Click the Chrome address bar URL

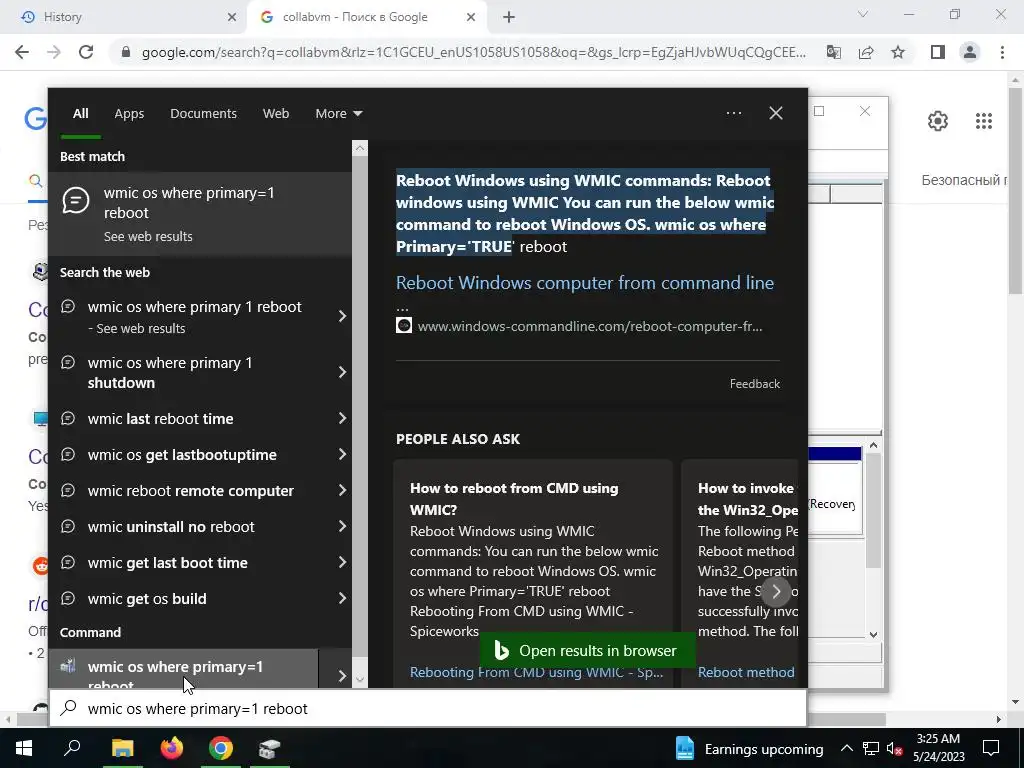[x=473, y=52]
